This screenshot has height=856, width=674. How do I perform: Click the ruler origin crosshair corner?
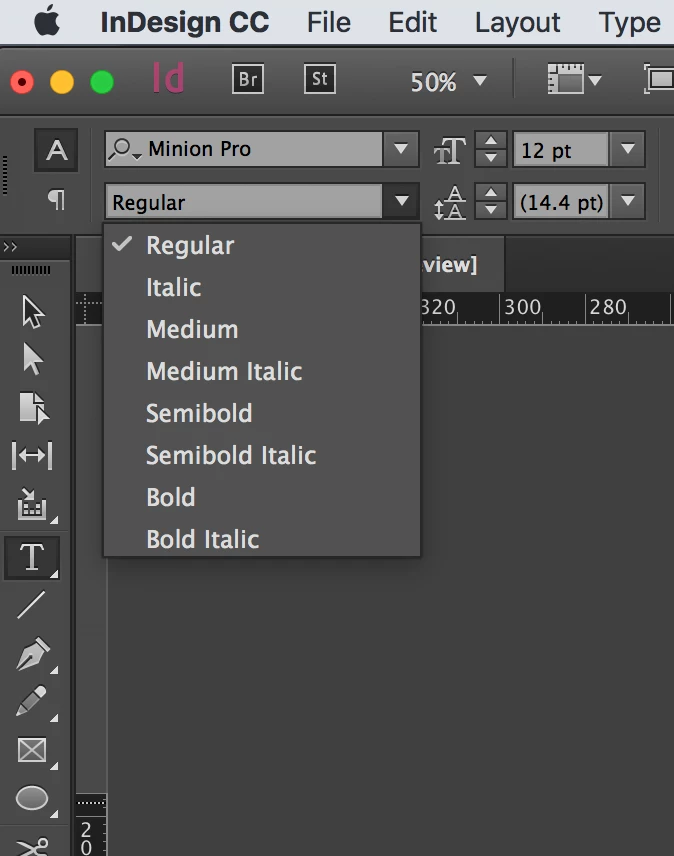coord(88,308)
